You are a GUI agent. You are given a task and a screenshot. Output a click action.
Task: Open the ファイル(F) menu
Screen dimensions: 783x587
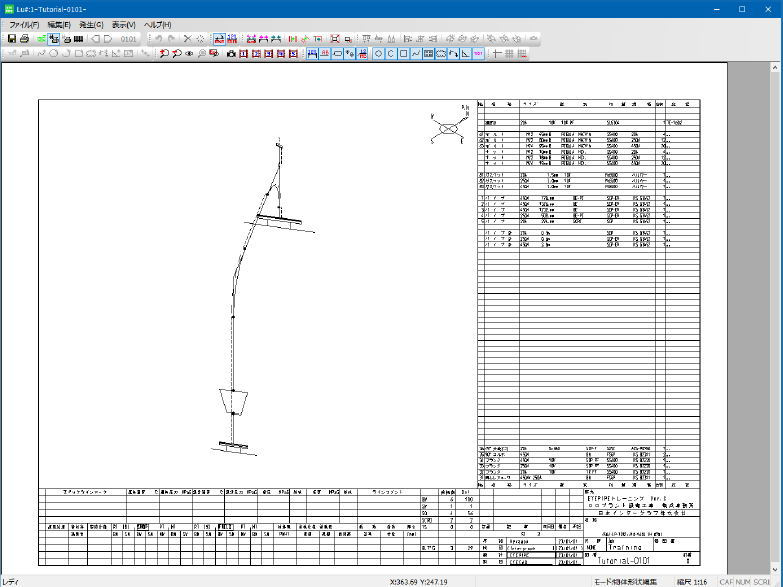(x=24, y=24)
